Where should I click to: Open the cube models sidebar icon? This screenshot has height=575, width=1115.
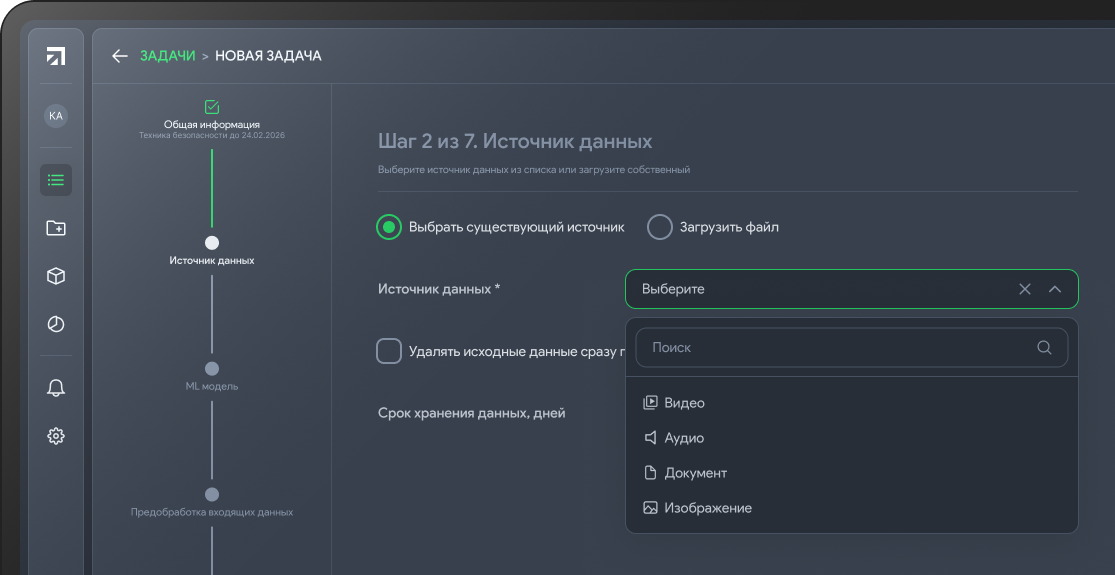click(x=56, y=276)
